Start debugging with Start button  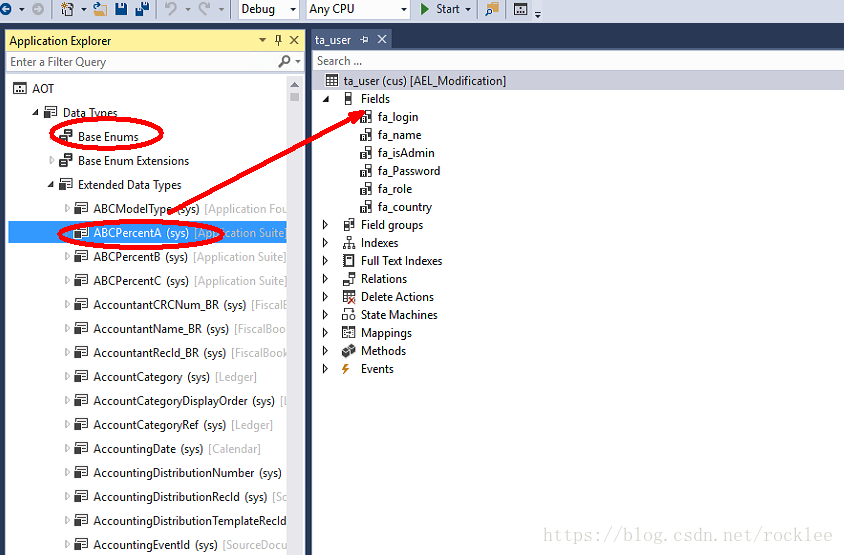point(440,9)
